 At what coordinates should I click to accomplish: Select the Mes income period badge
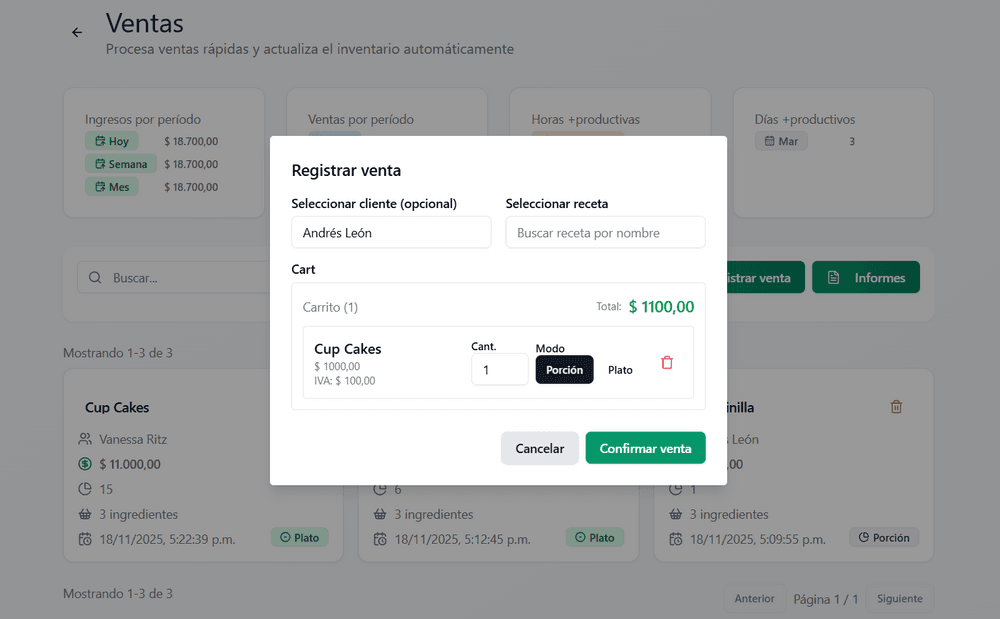point(112,187)
